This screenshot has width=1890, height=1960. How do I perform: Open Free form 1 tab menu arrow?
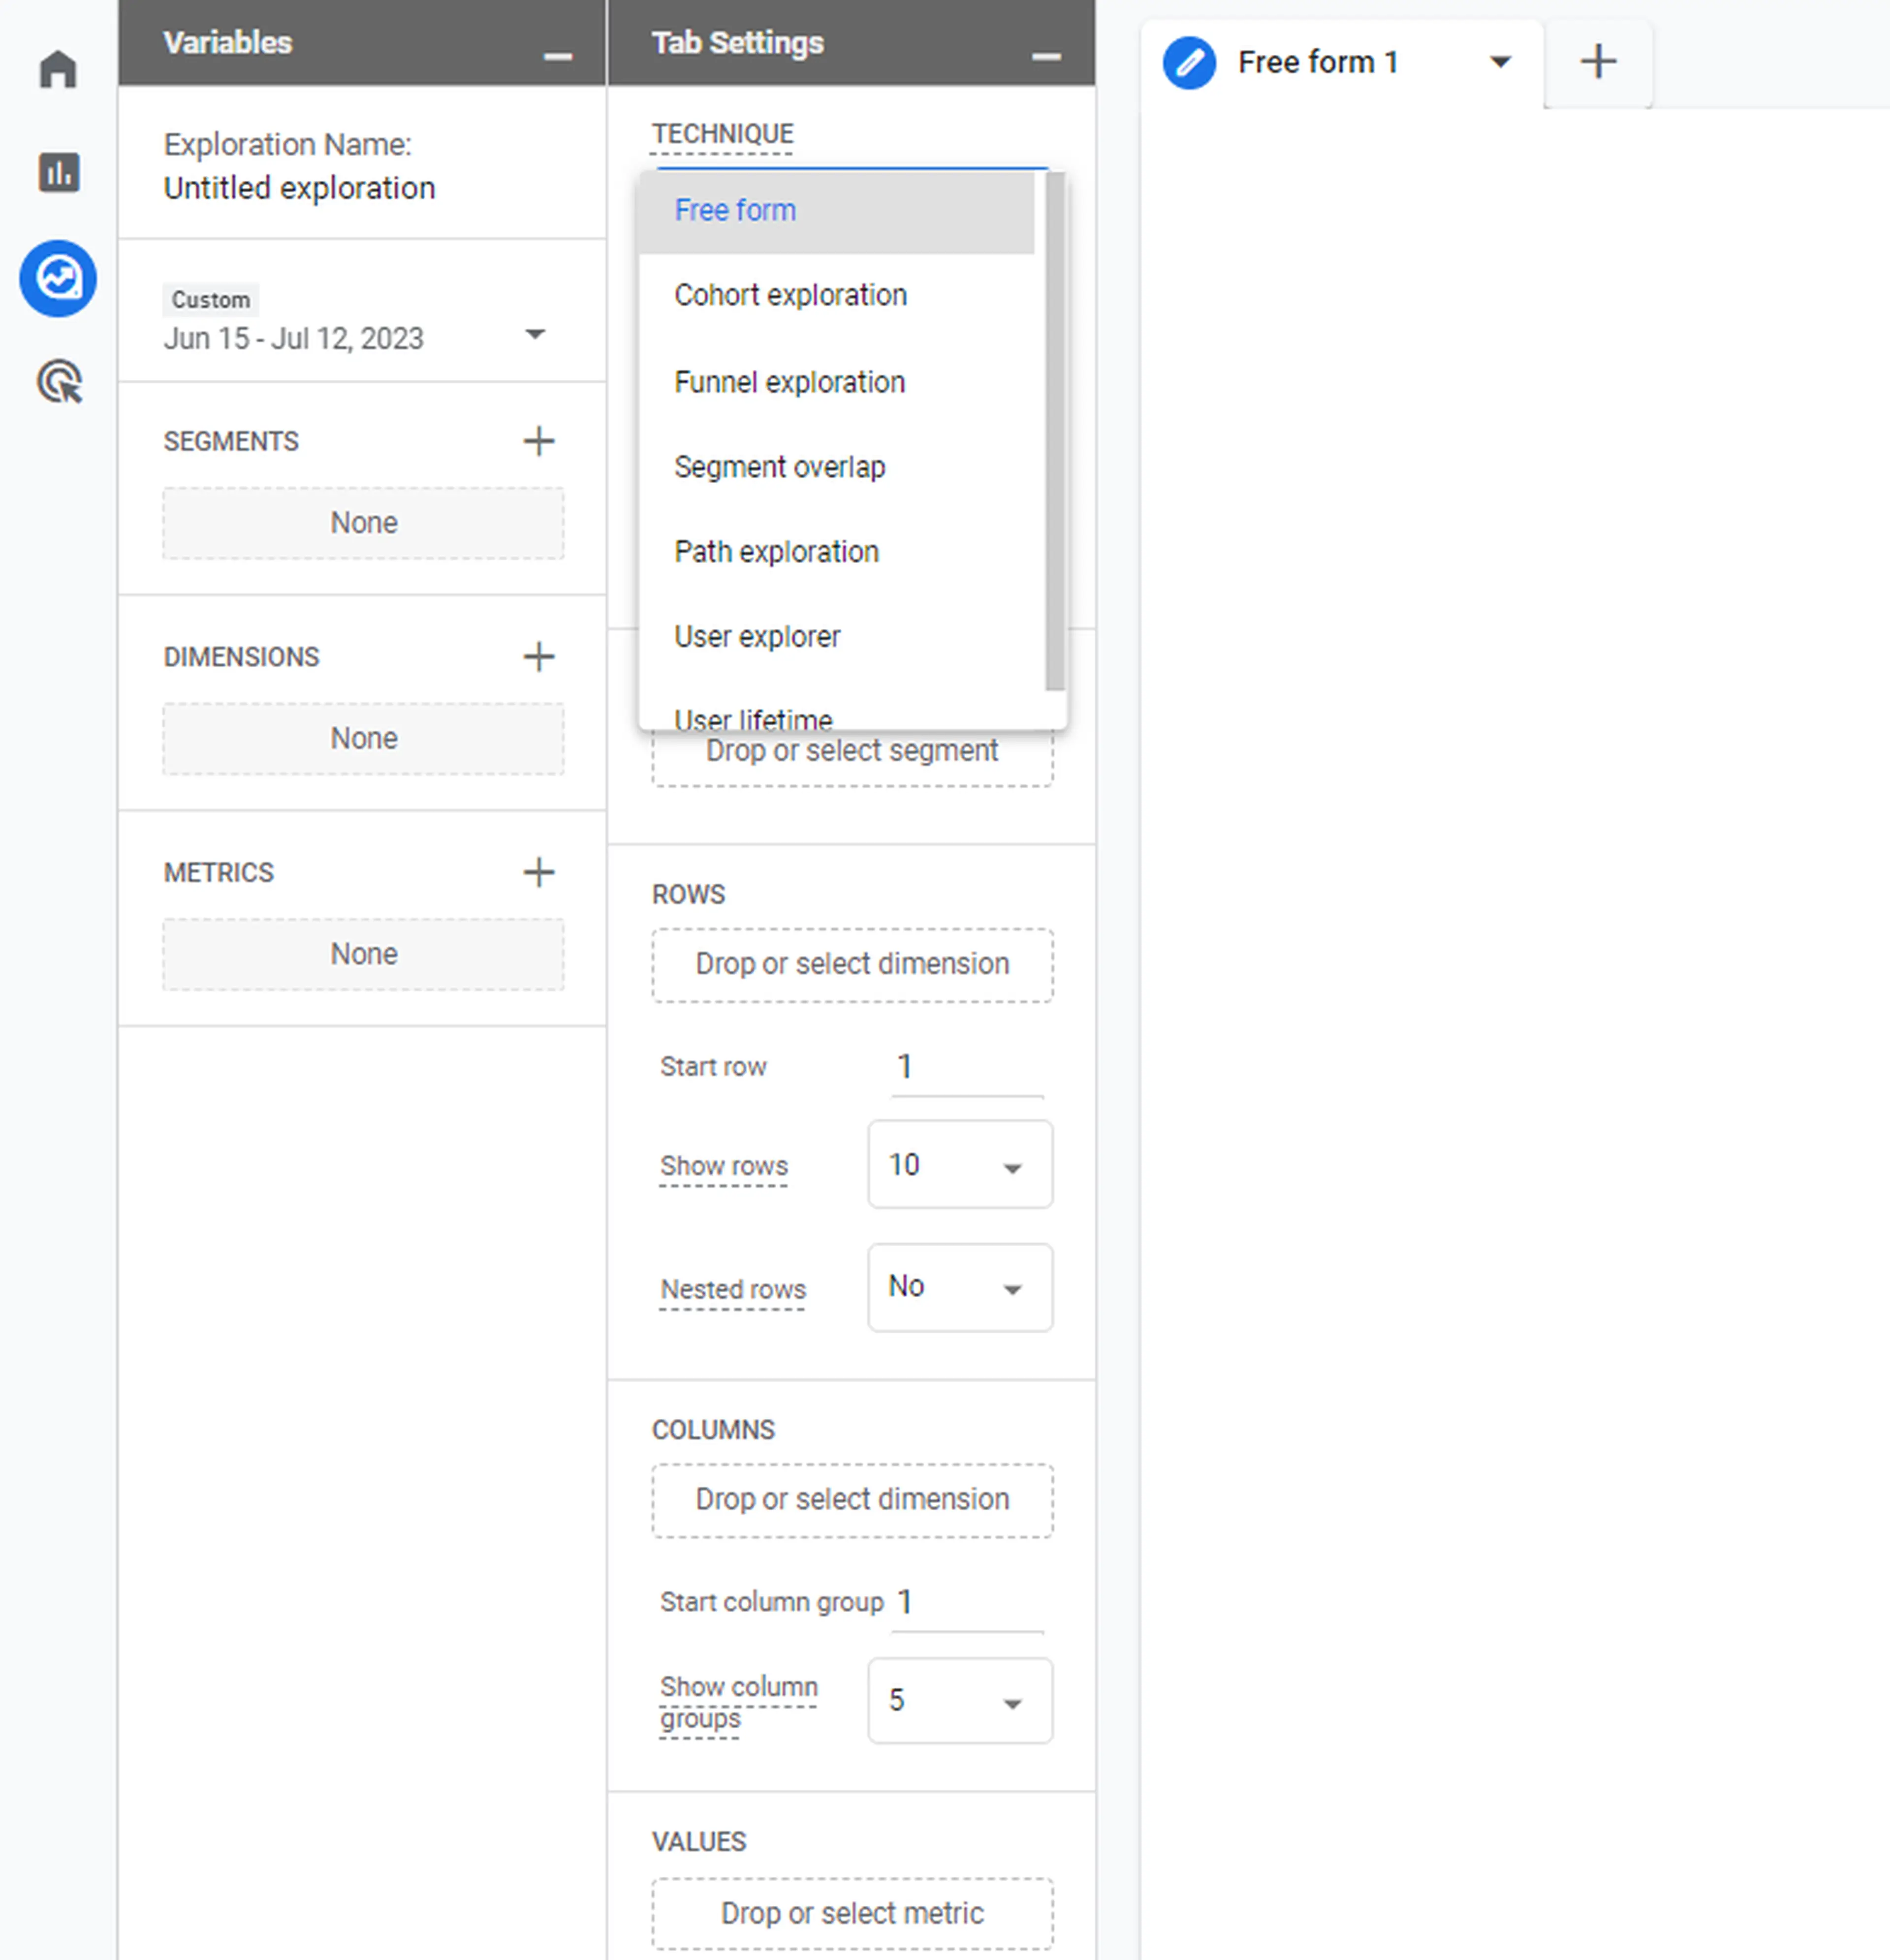point(1500,62)
